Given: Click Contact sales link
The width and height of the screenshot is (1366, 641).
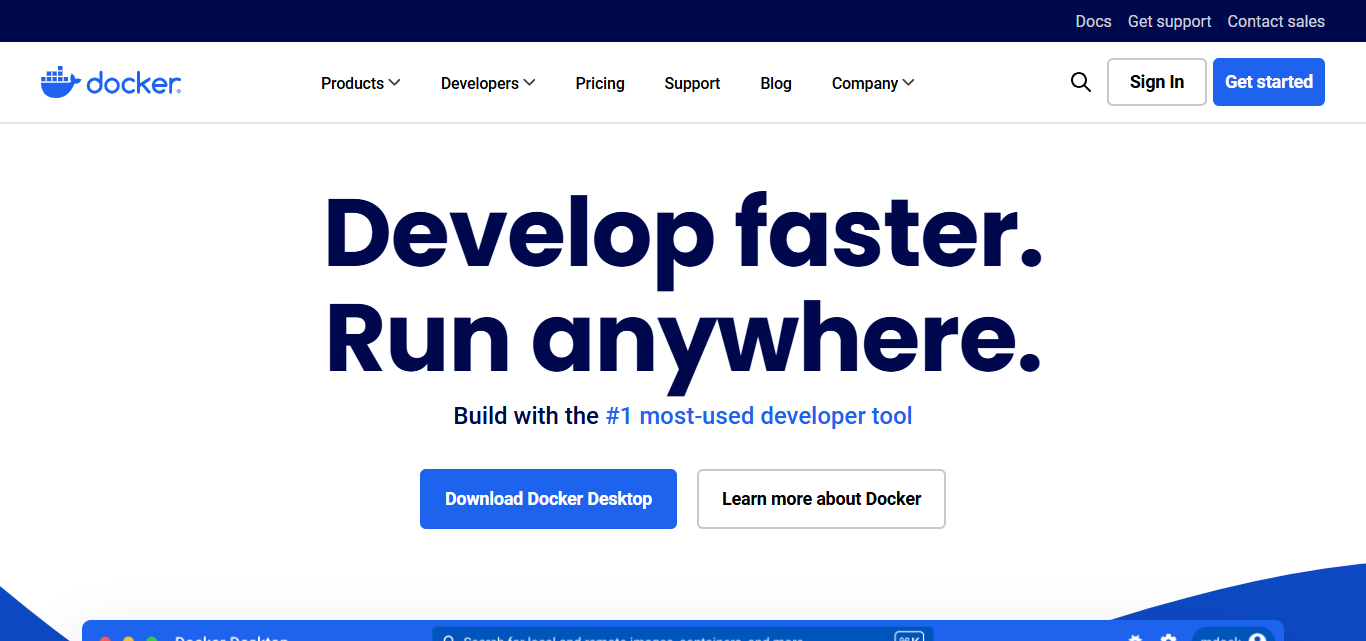Looking at the screenshot, I should click(1276, 21).
